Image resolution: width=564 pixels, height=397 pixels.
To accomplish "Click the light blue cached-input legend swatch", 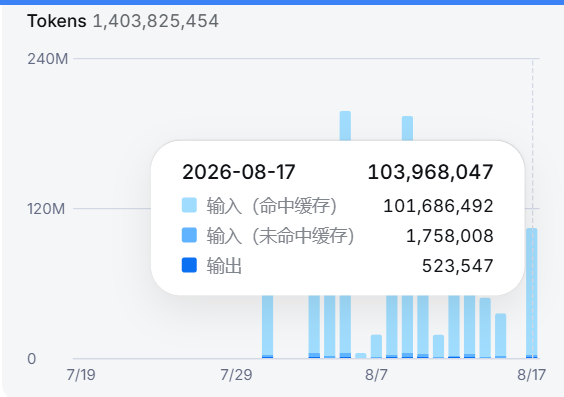I will point(189,205).
